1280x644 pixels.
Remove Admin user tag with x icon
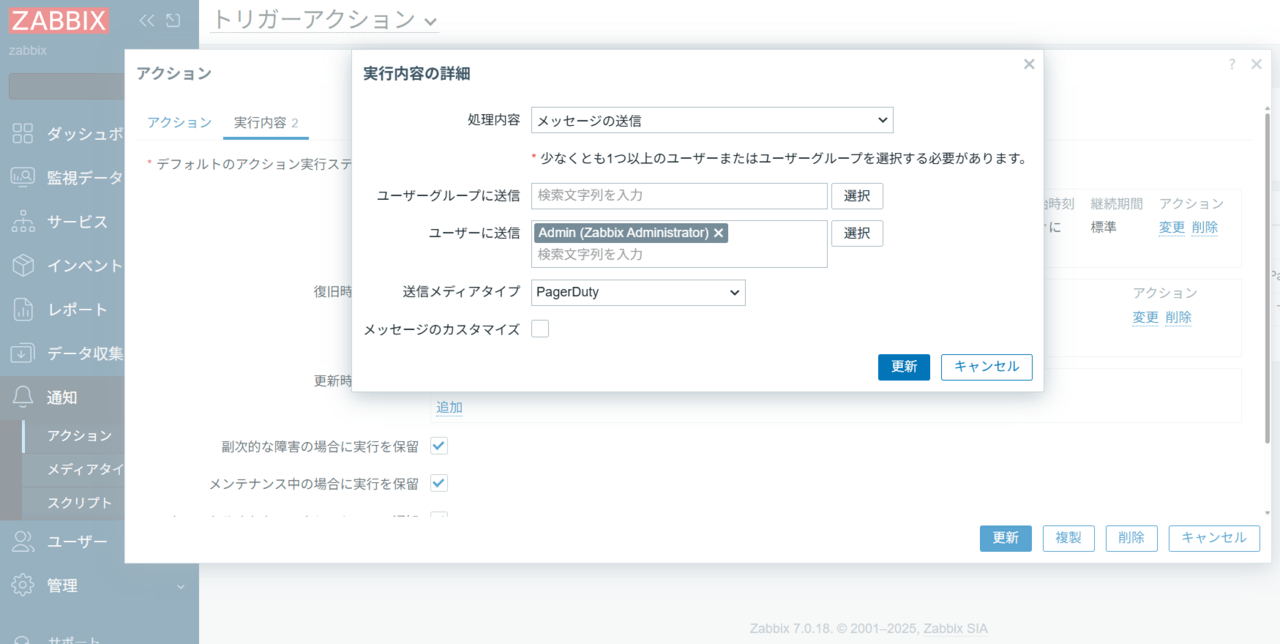[718, 233]
